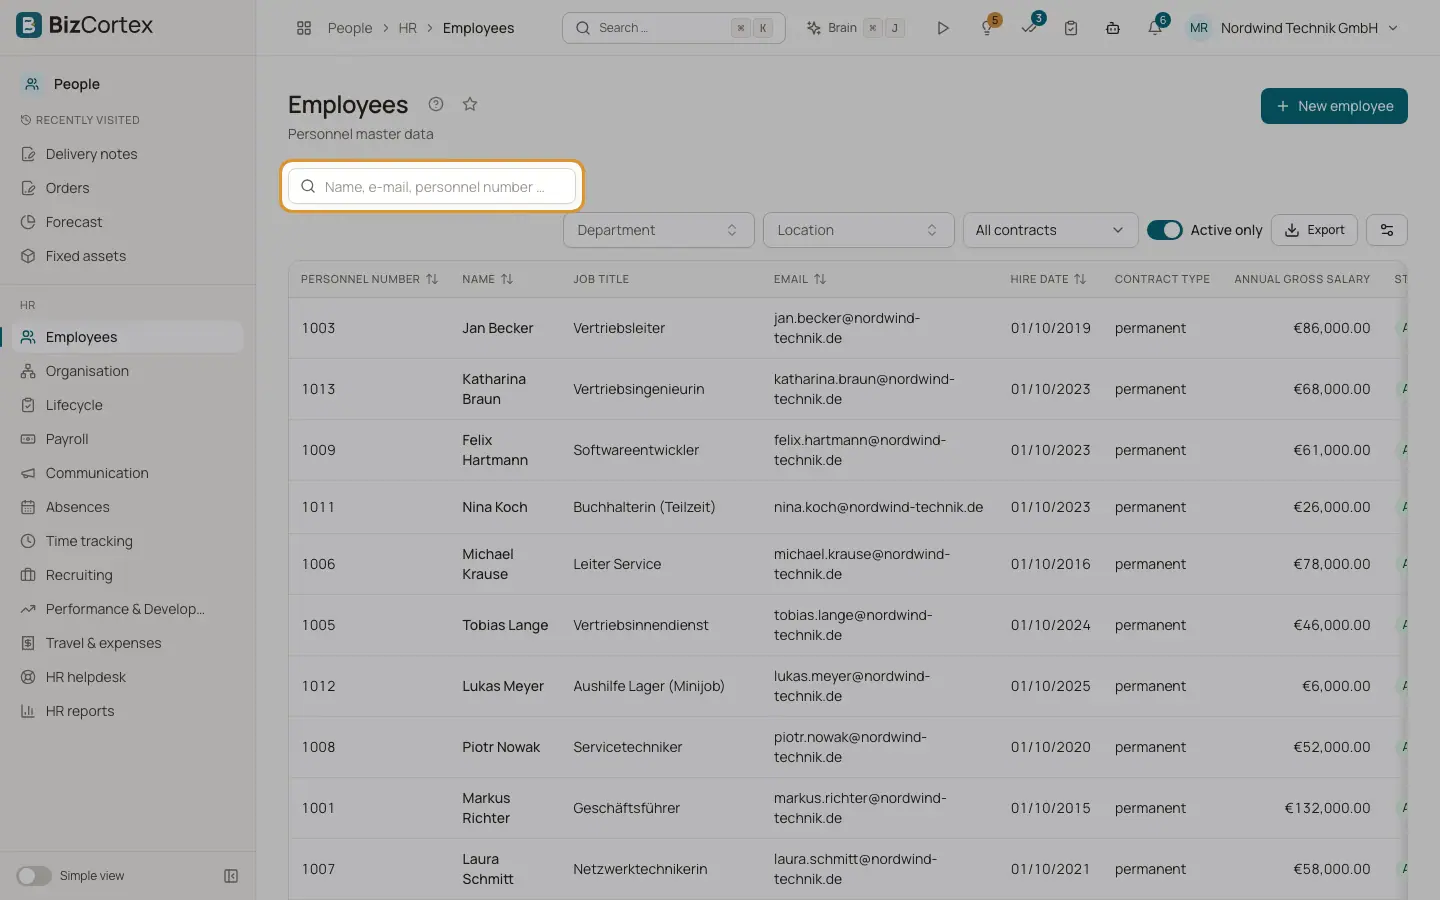Click the help icon beside Employees heading
The width and height of the screenshot is (1440, 900).
[x=436, y=104]
